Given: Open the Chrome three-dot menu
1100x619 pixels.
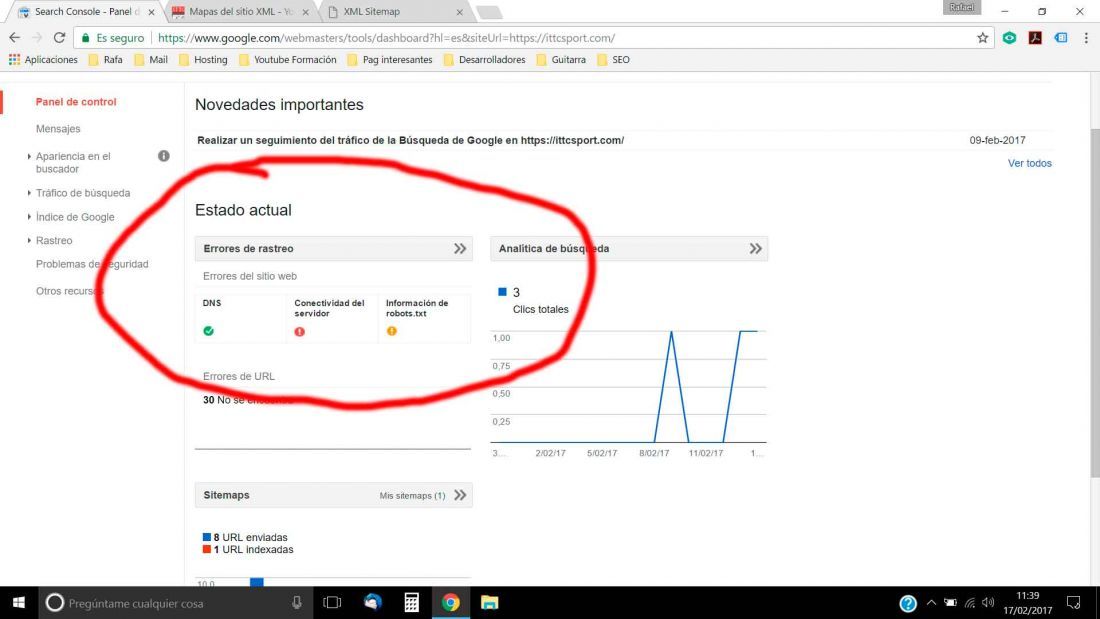Looking at the screenshot, I should [x=1086, y=38].
